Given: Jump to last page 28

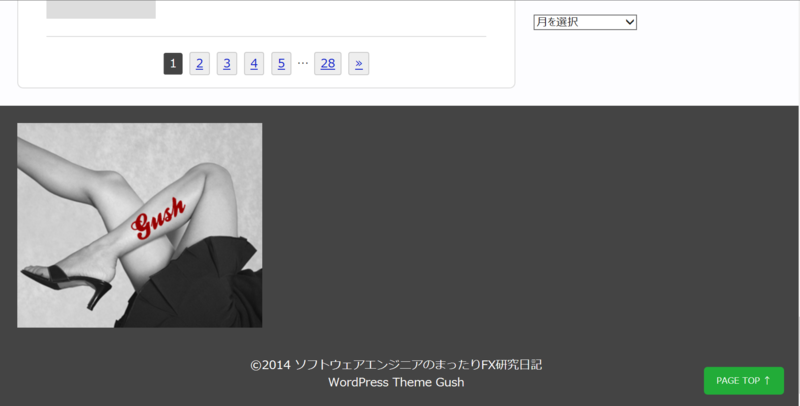Looking at the screenshot, I should [x=328, y=64].
